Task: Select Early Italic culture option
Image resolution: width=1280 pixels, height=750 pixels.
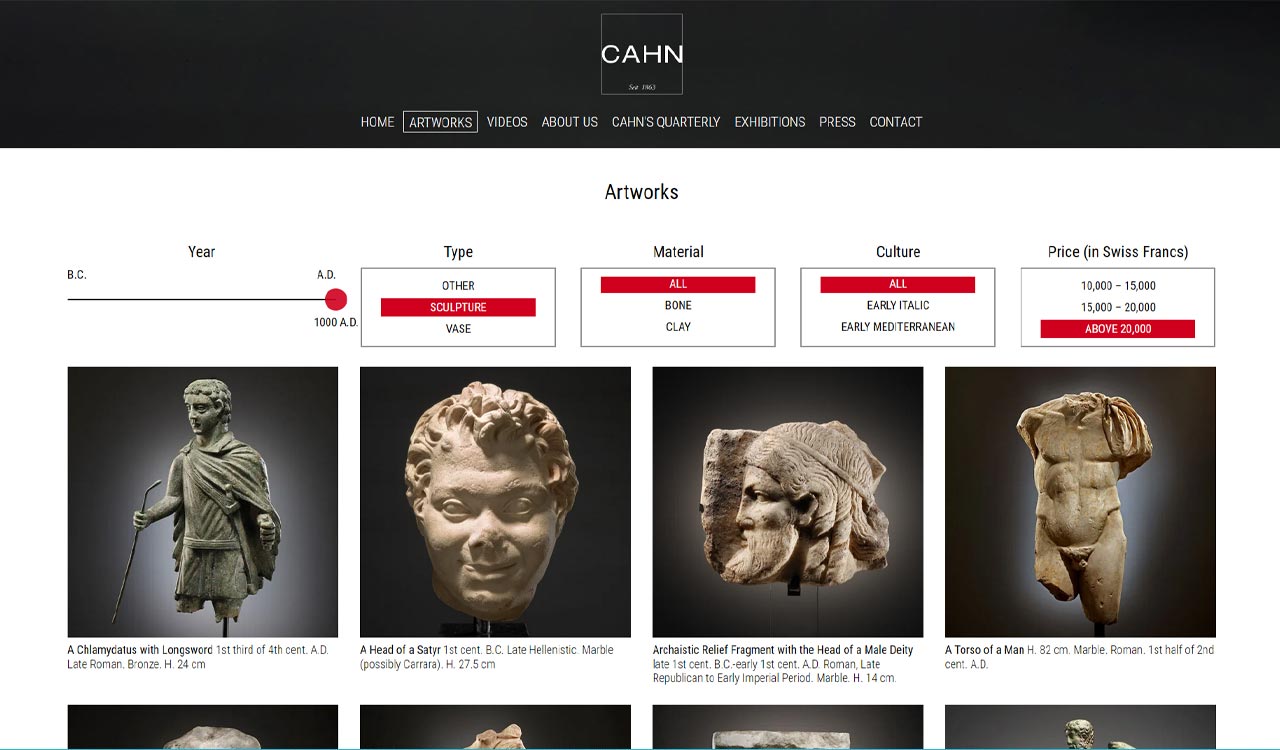Action: (898, 306)
